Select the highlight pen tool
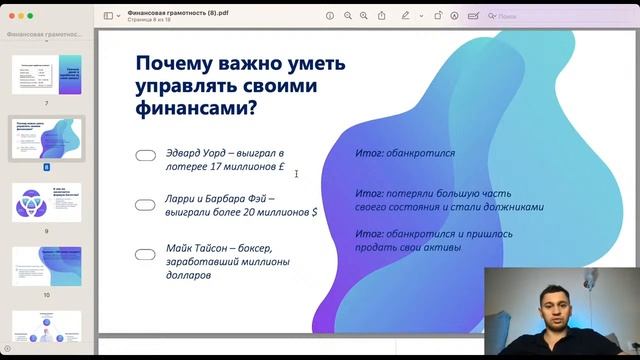 tap(405, 16)
